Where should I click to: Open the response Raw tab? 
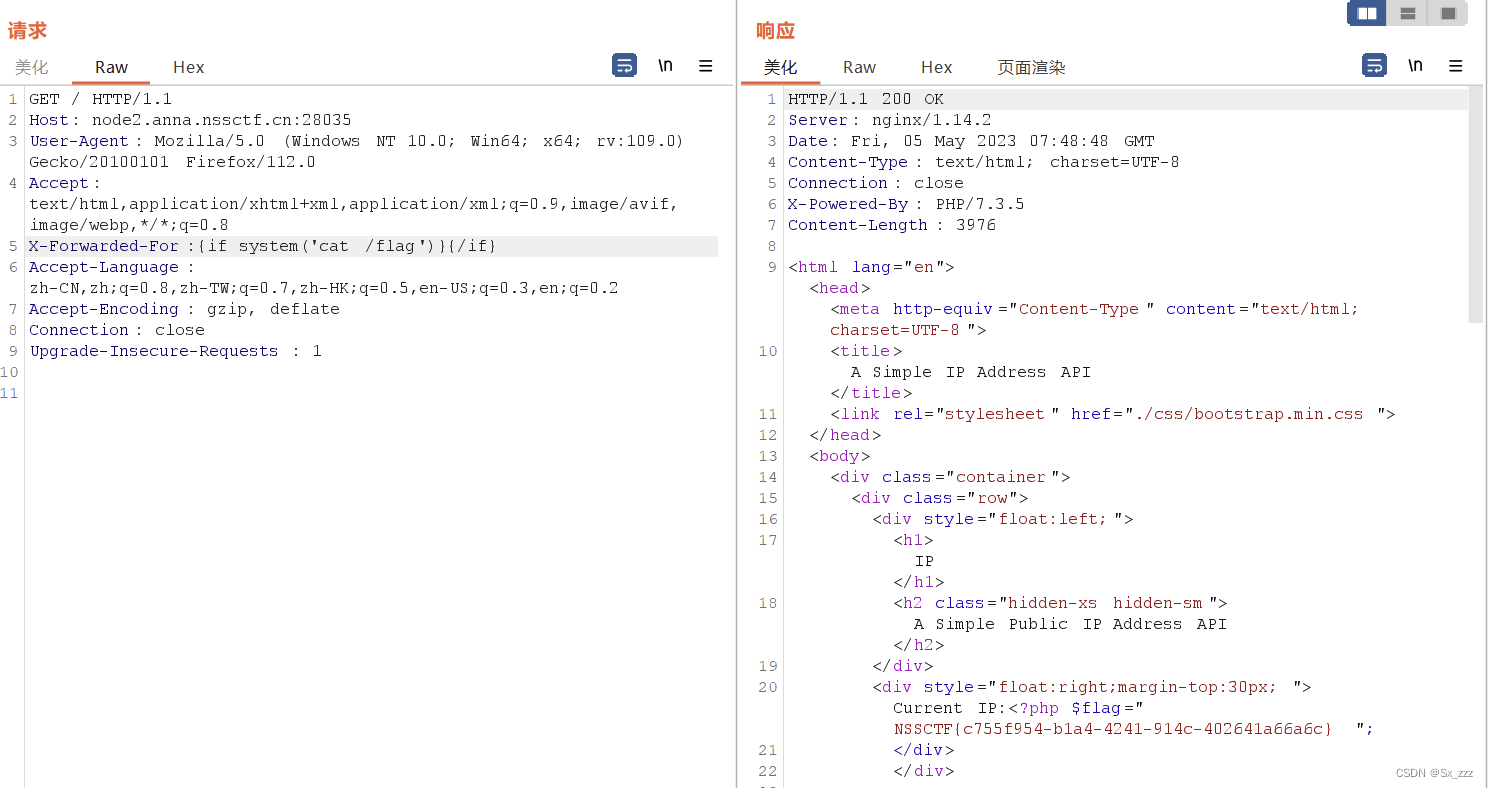(859, 67)
